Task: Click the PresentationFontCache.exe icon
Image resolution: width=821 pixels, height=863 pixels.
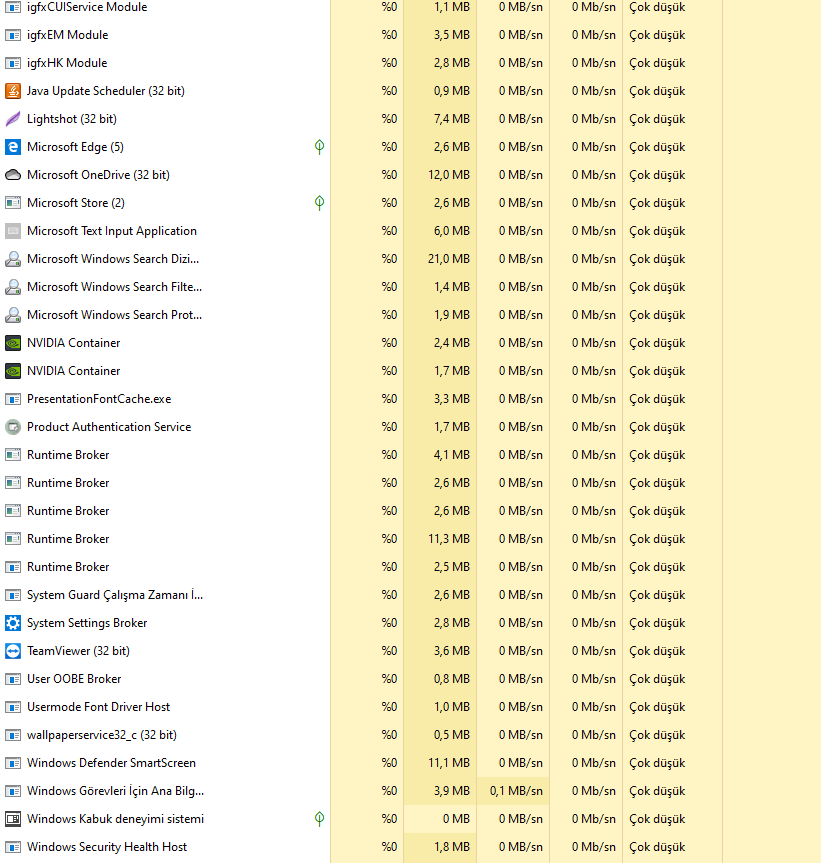Action: tap(13, 399)
